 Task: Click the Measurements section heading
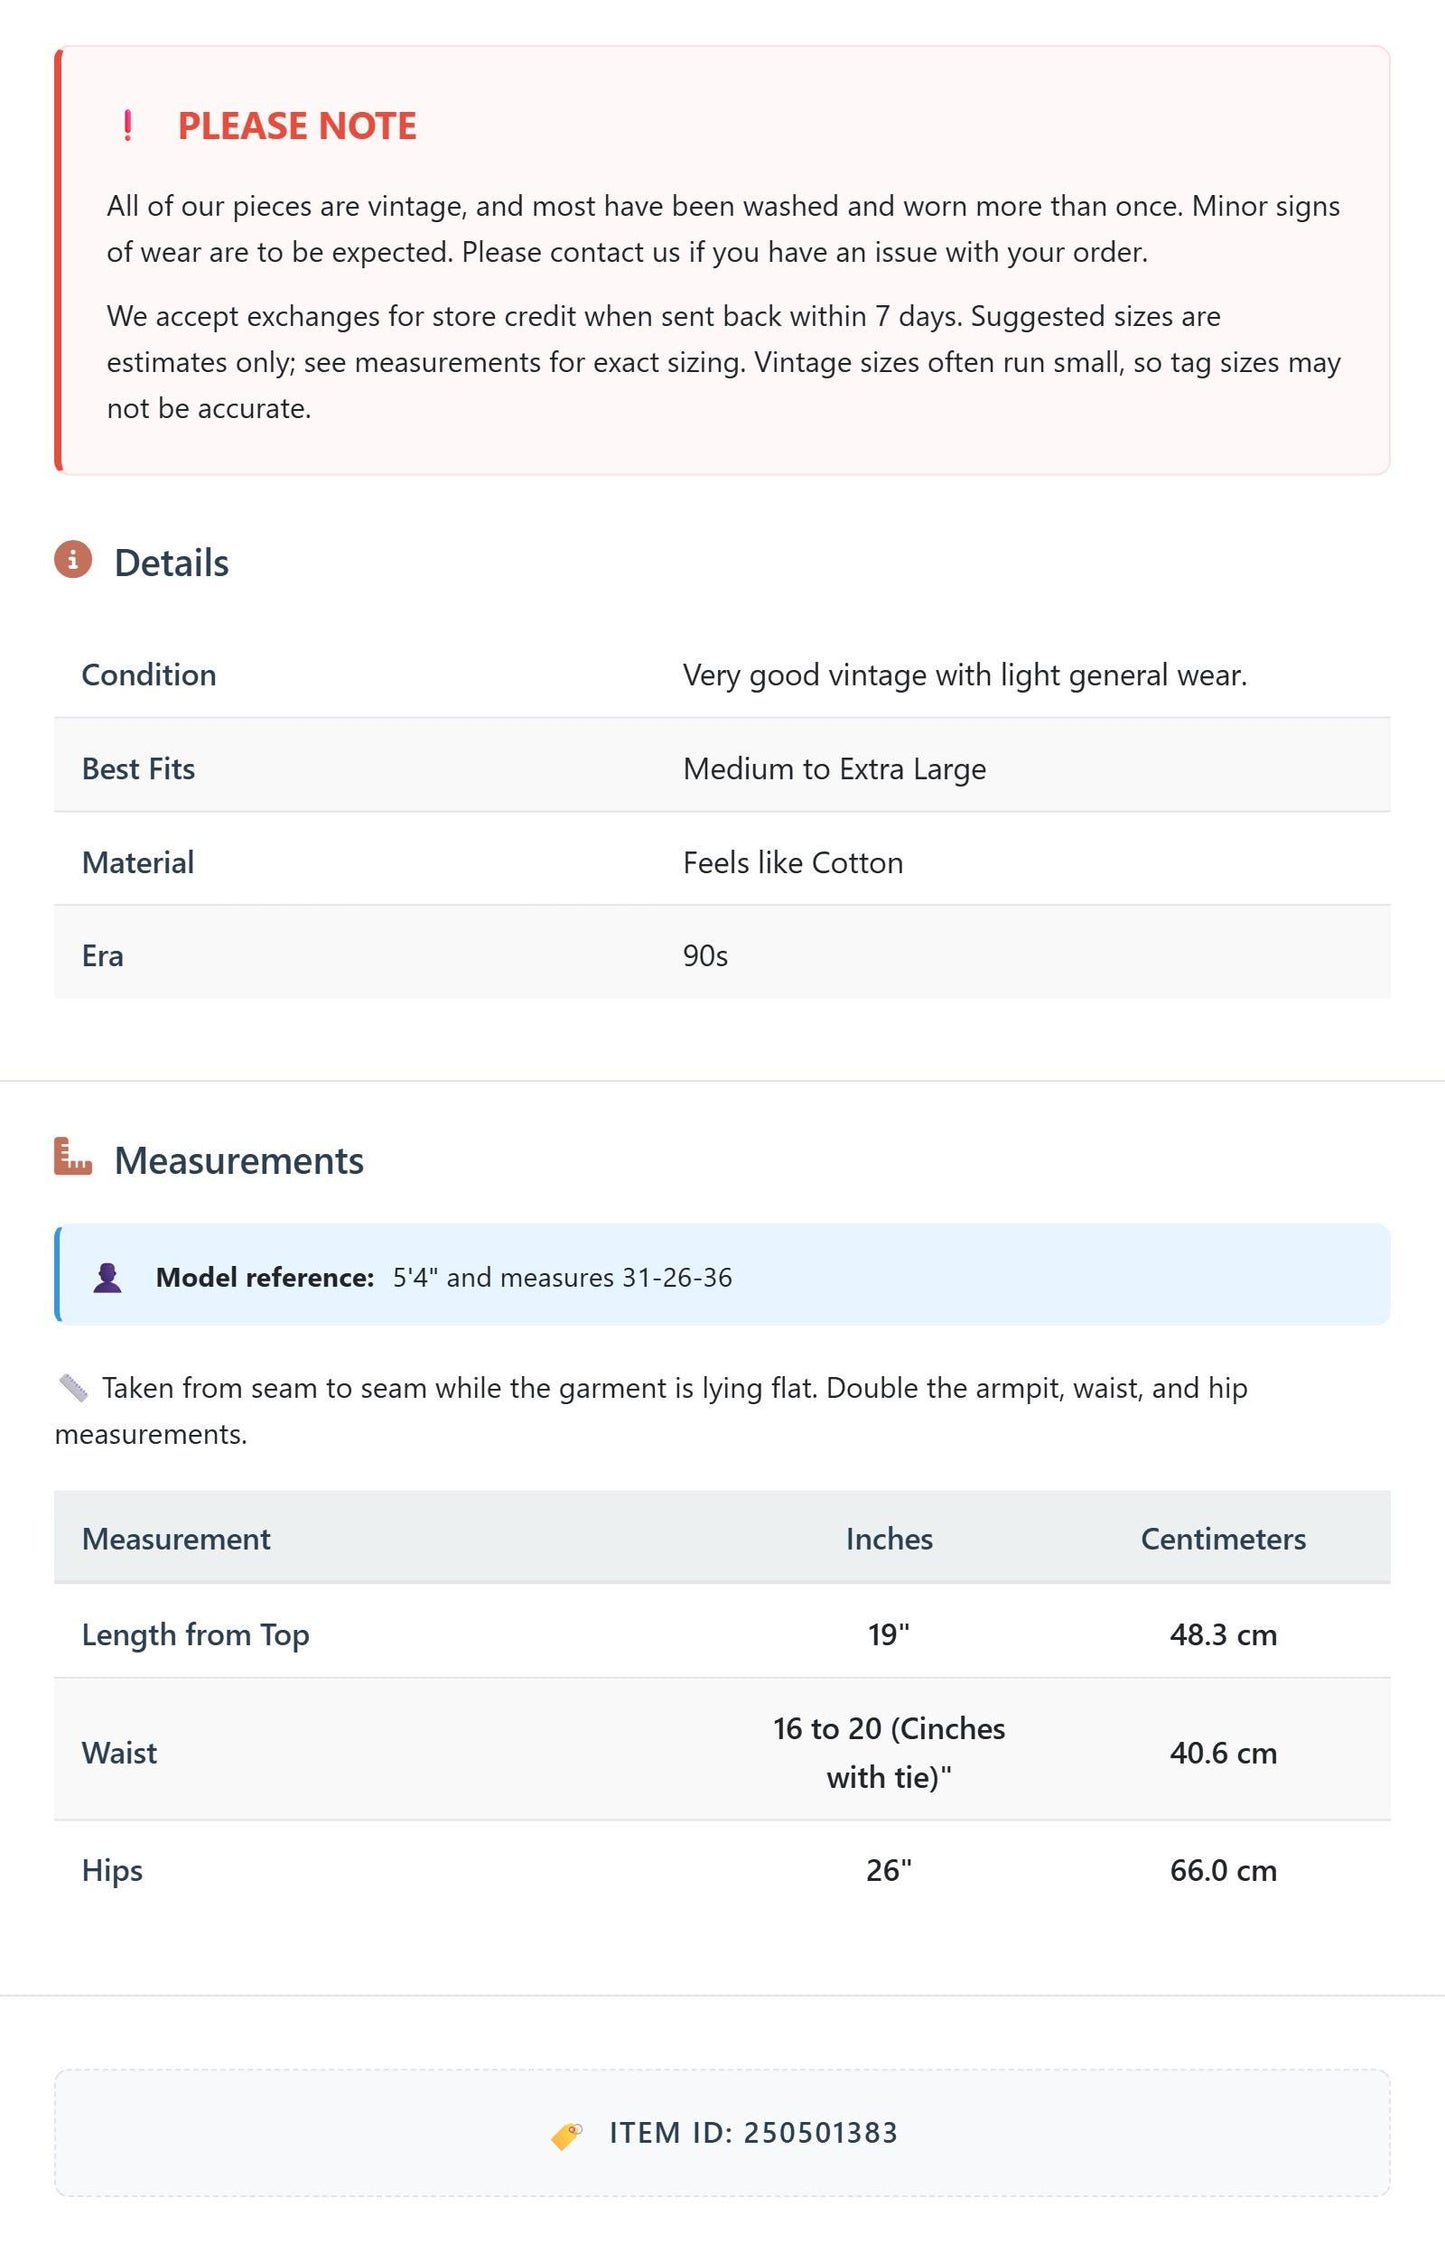[239, 1160]
